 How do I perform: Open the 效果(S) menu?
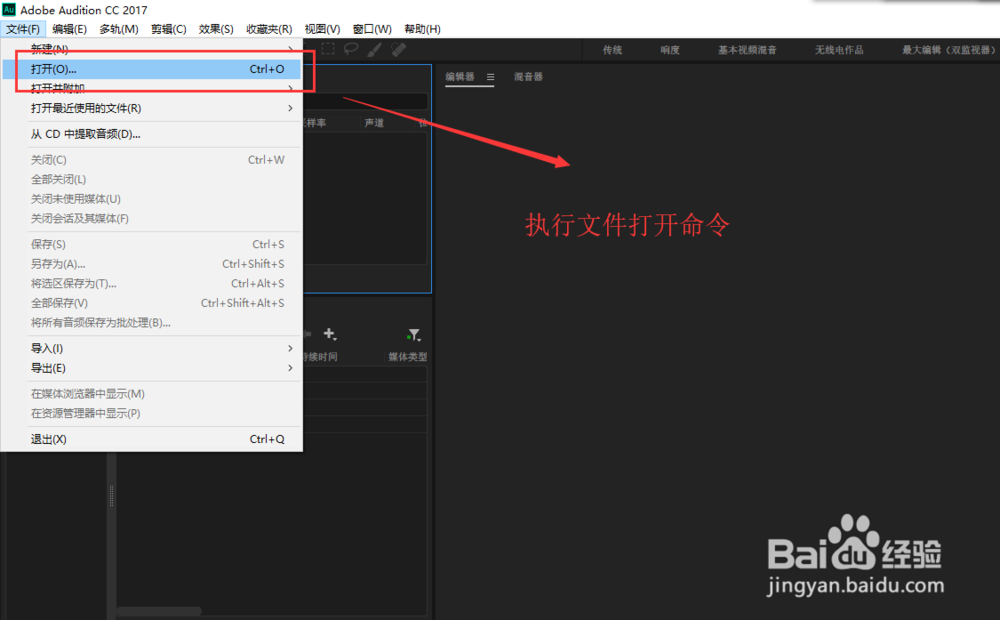[216, 29]
